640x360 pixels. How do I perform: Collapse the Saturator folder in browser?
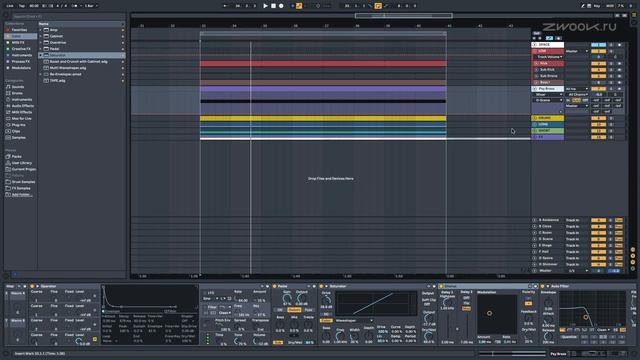[41, 55]
